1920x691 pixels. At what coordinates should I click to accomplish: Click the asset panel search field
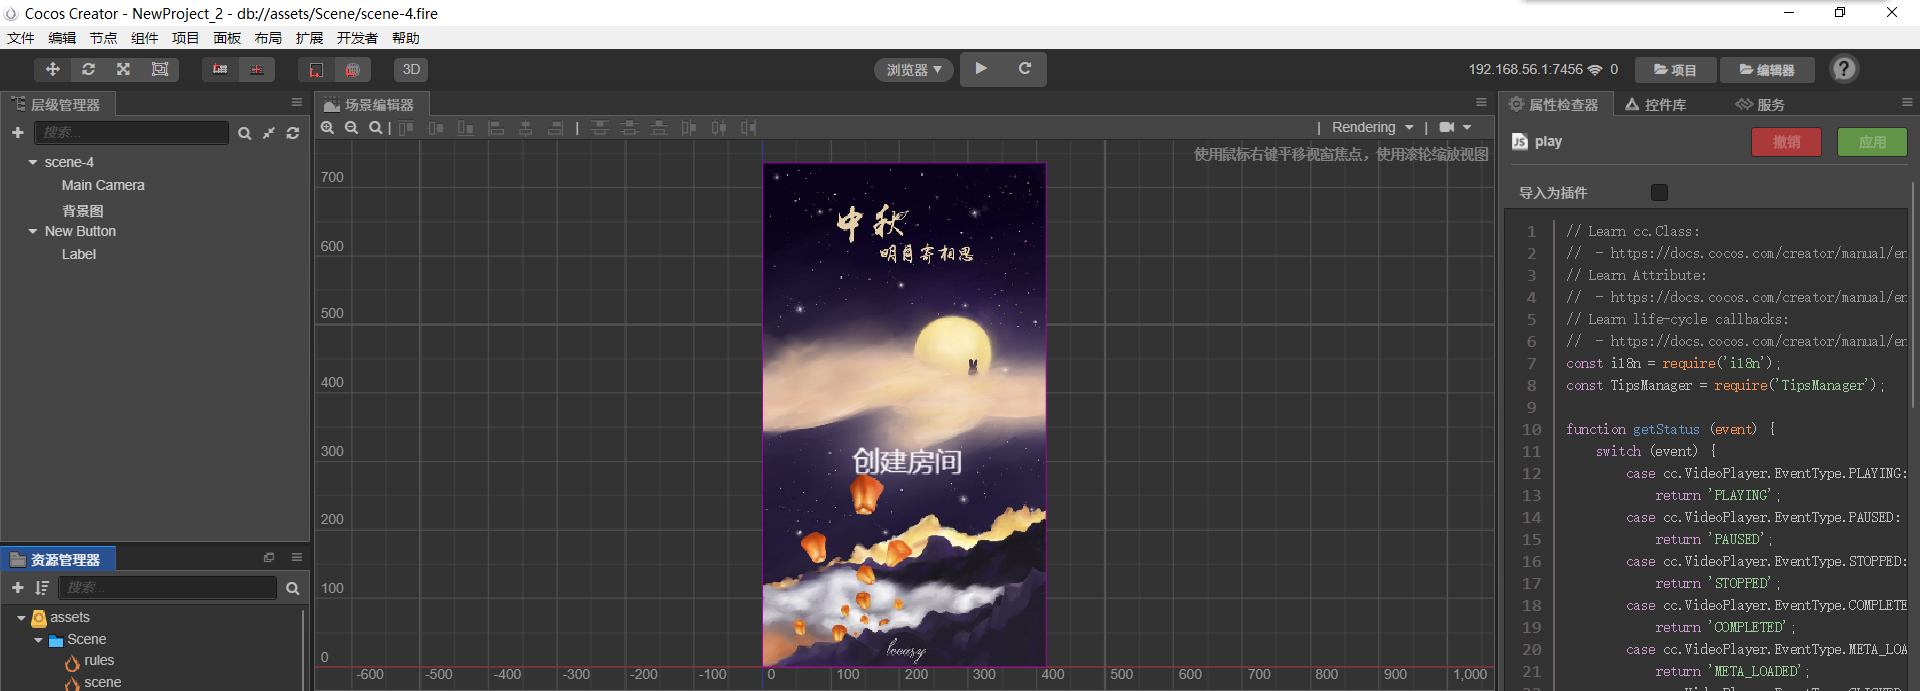[167, 587]
